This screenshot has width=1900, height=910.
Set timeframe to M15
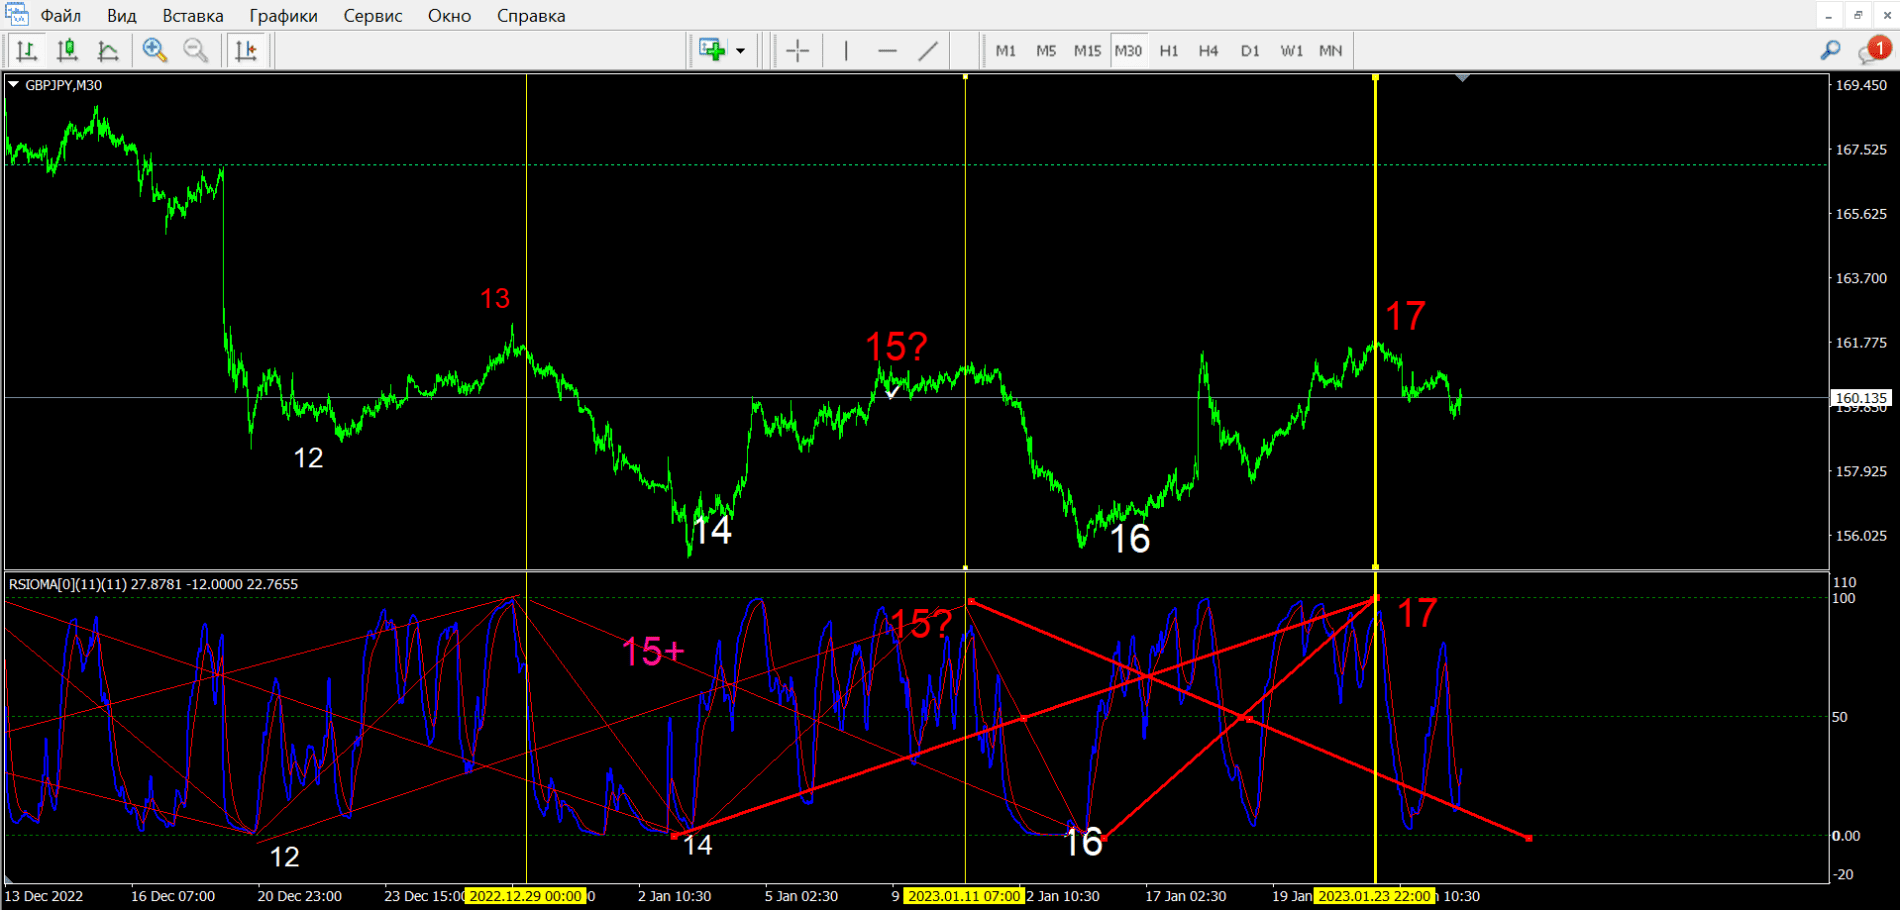coord(1087,50)
